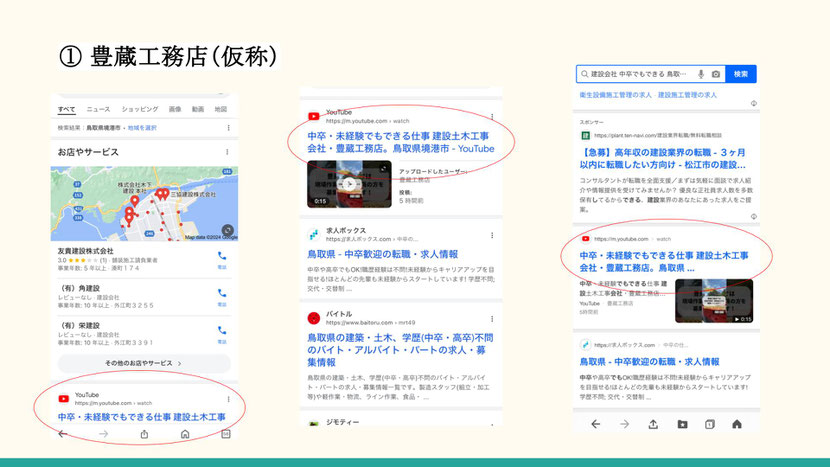The width and height of the screenshot is (830, 467).
Task: Switch to the 画像 search tab
Action: coord(175,109)
